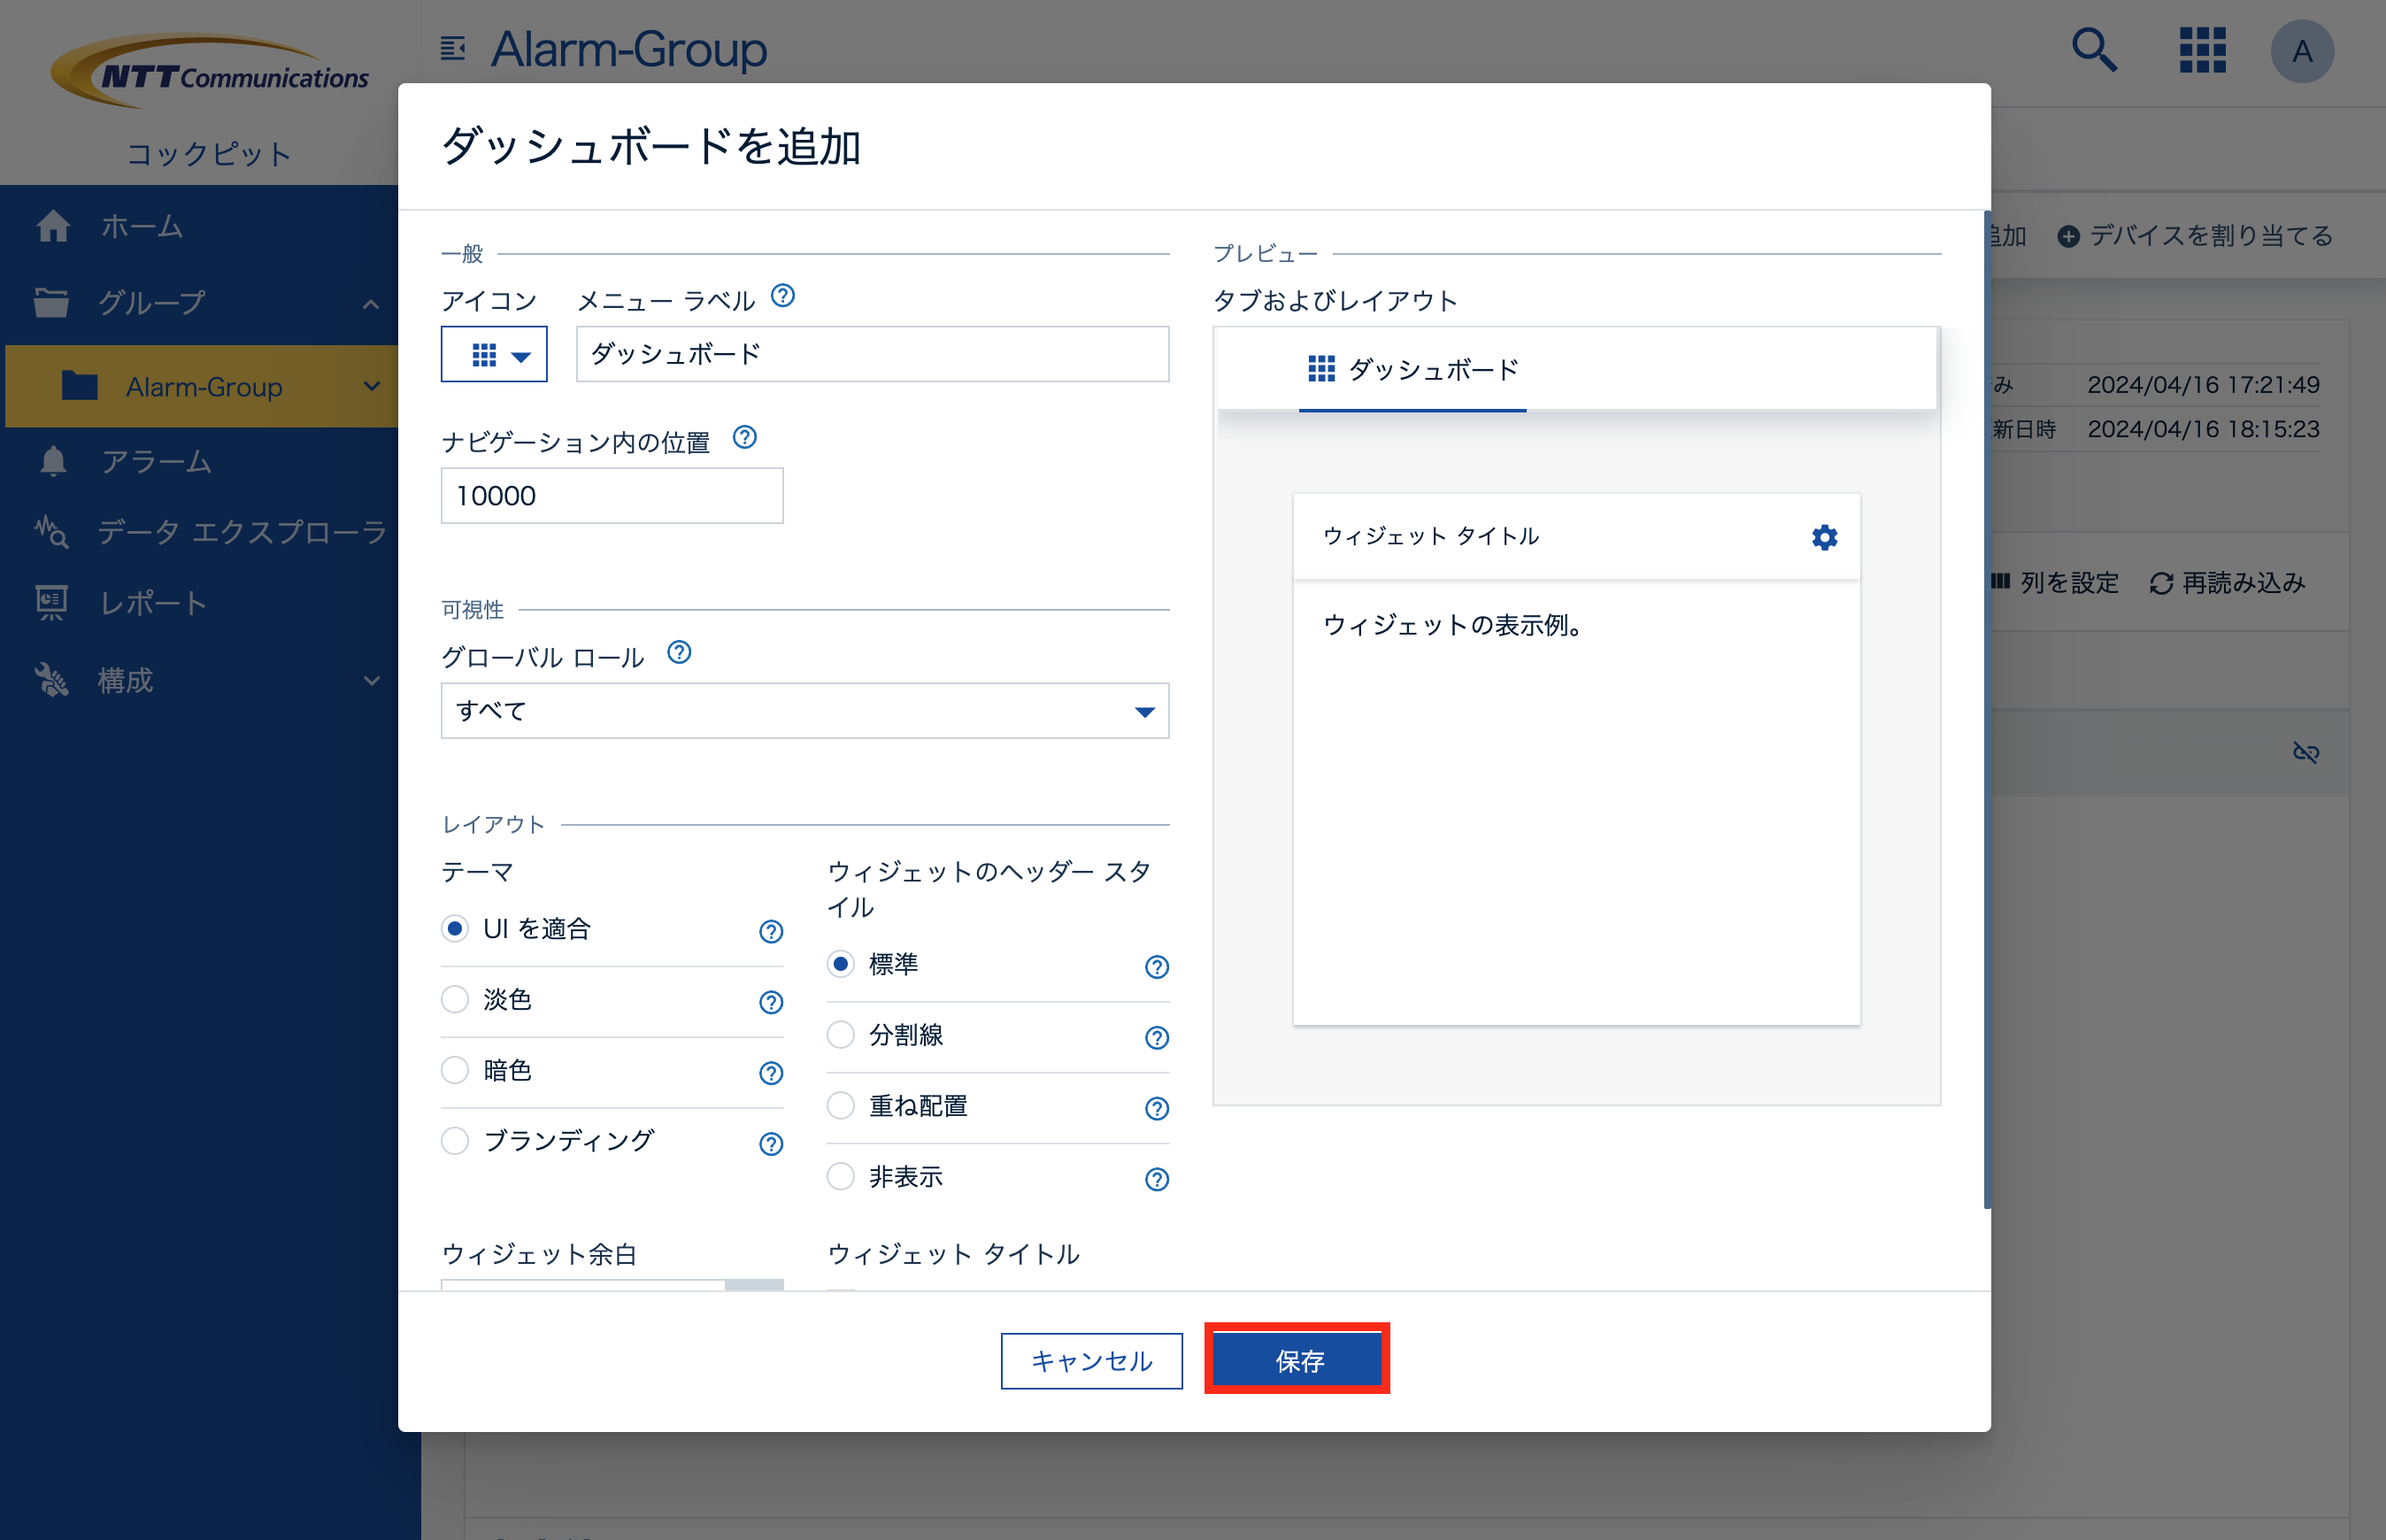Click the NTT Communications logo

click(211, 71)
